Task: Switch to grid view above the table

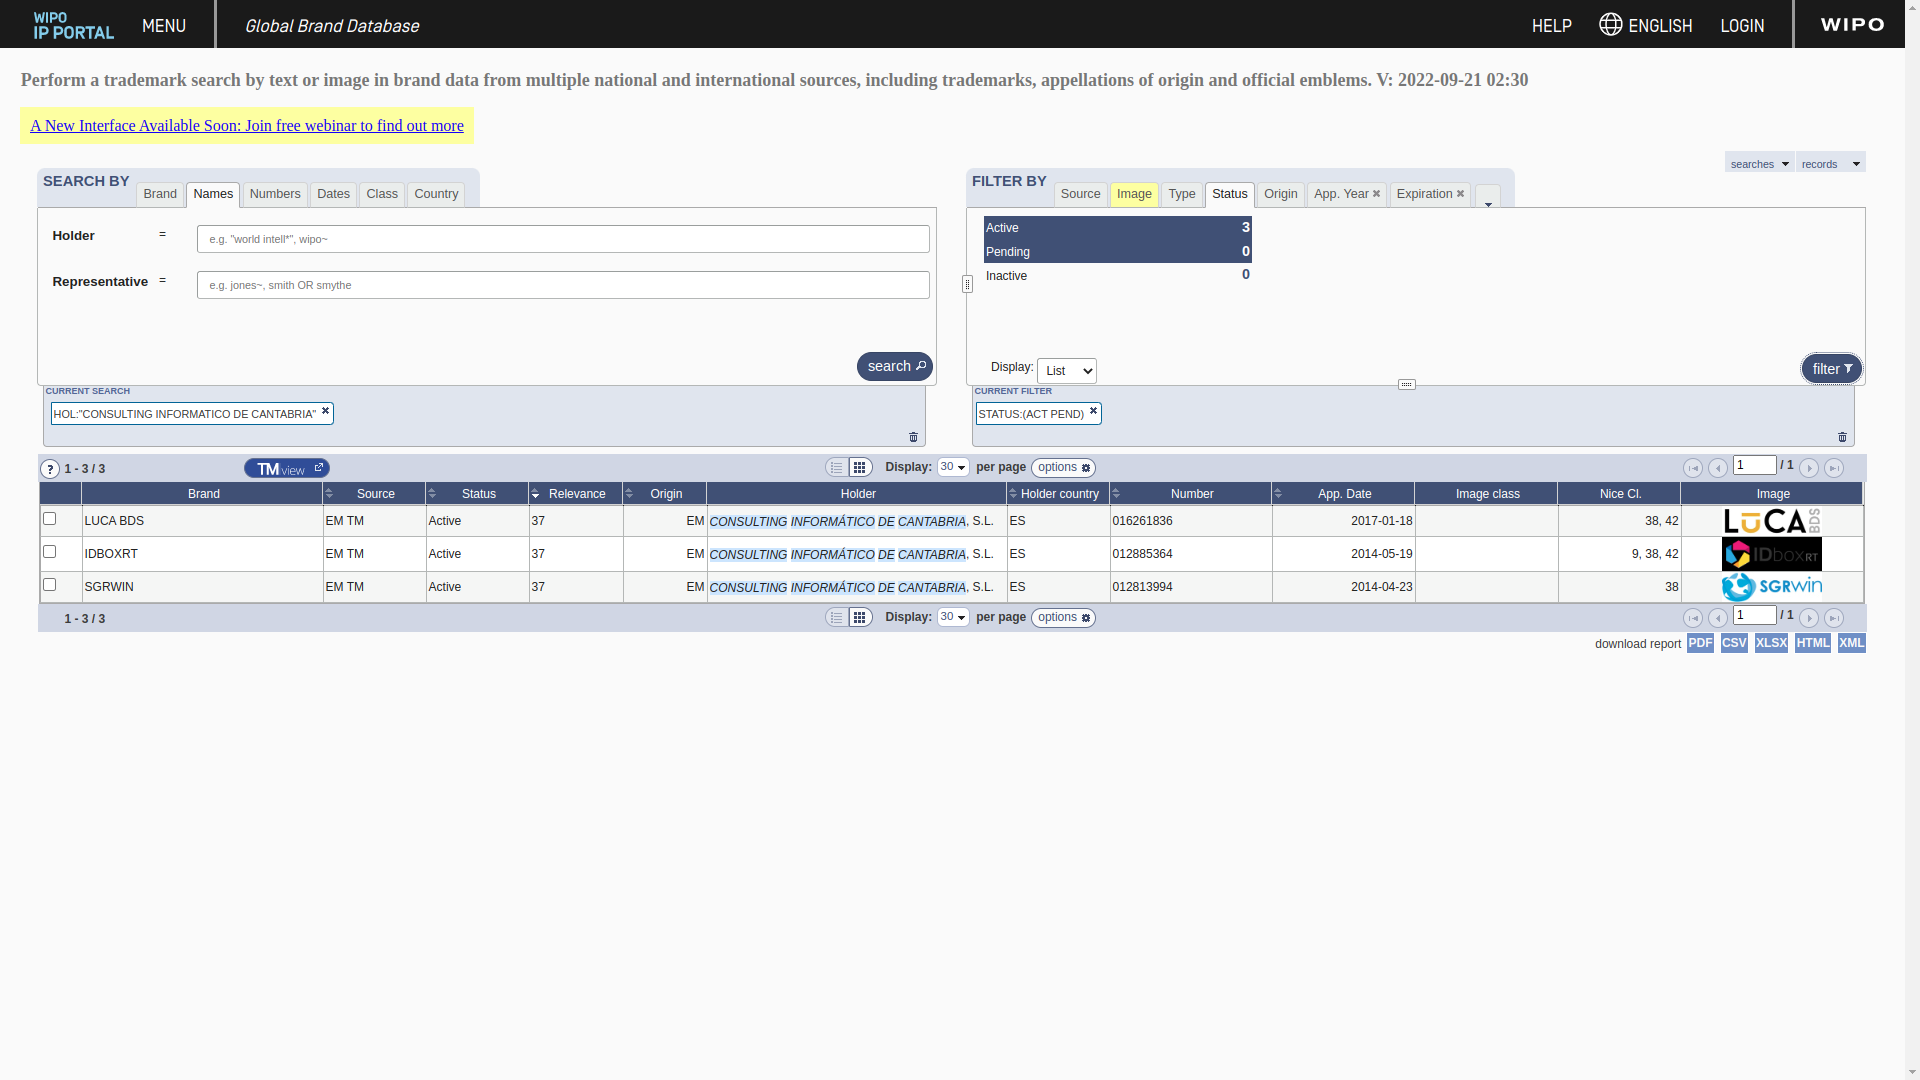Action: 860,468
